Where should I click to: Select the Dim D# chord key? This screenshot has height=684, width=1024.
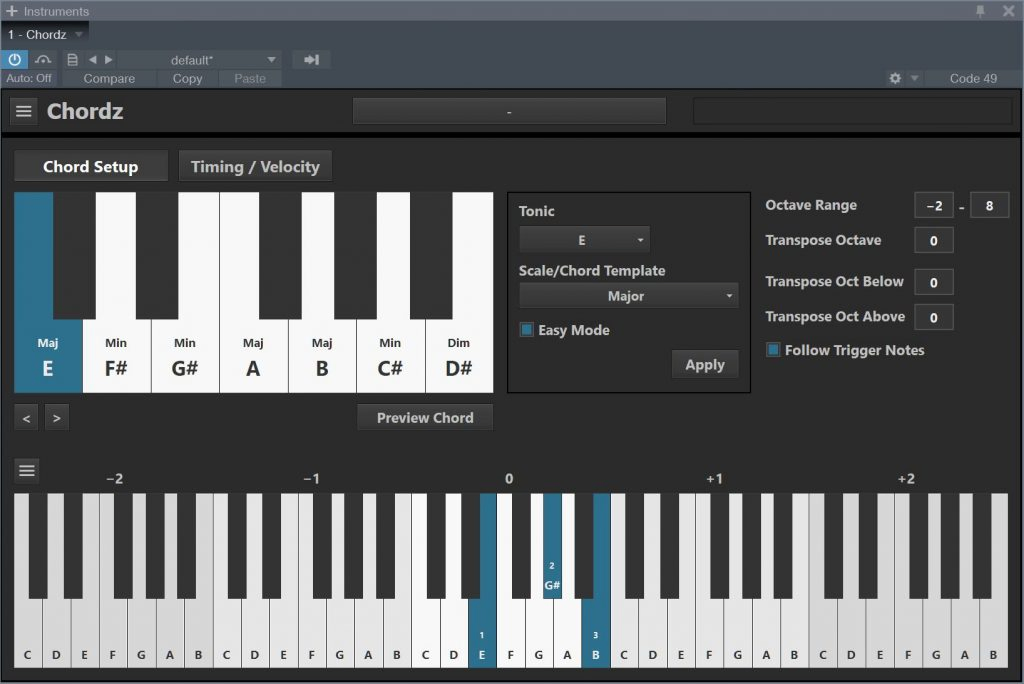(459, 357)
